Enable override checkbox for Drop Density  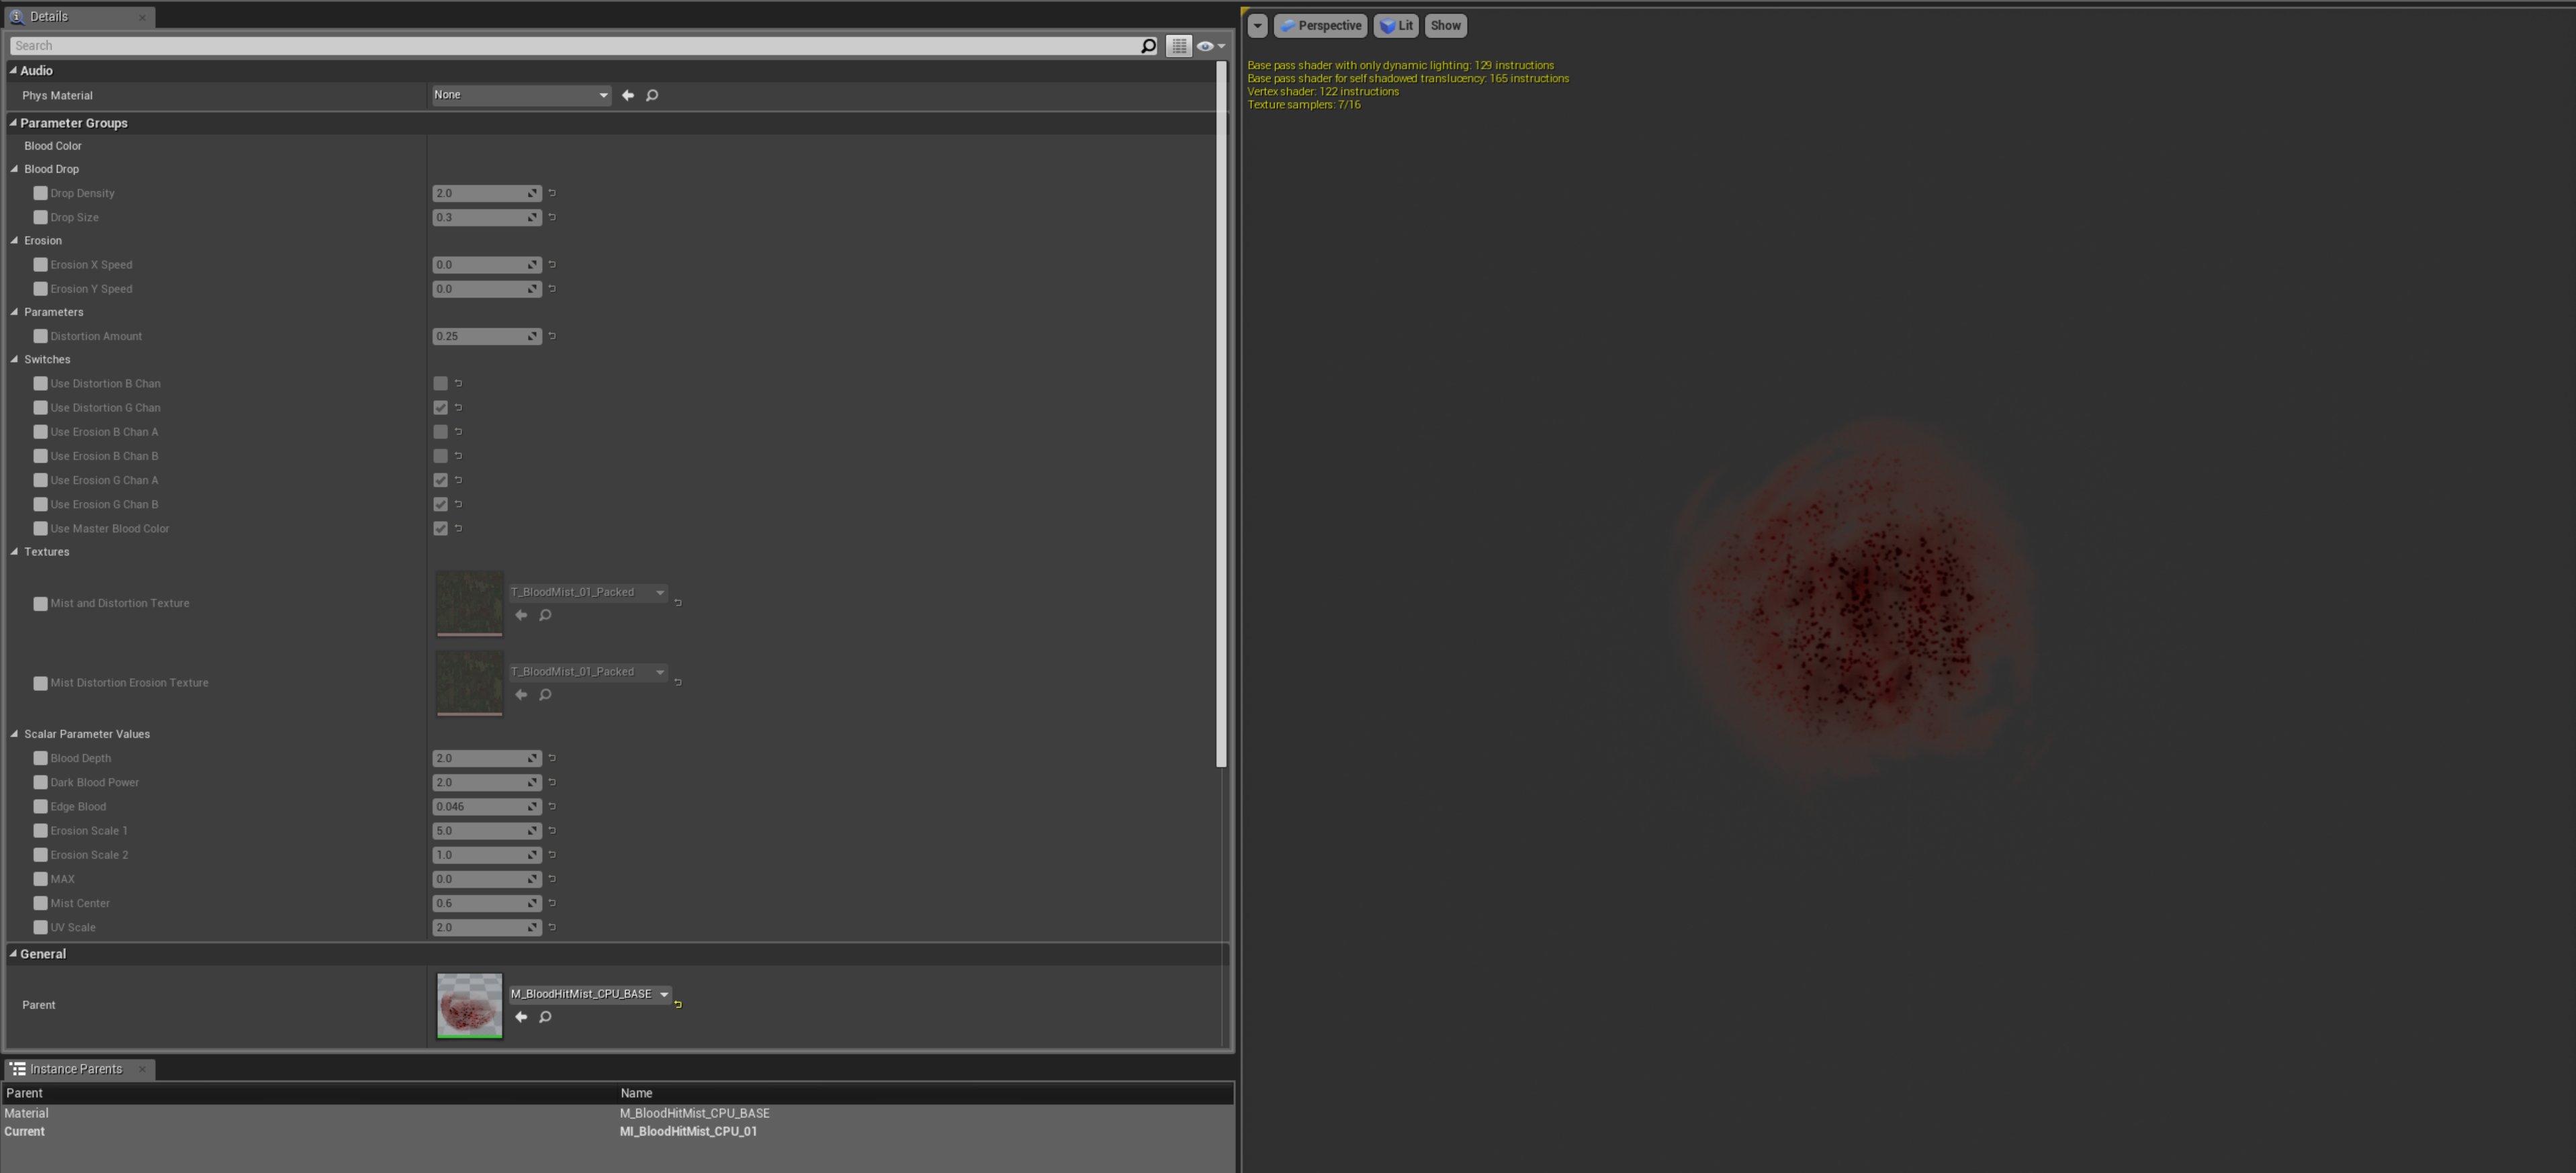(40, 193)
